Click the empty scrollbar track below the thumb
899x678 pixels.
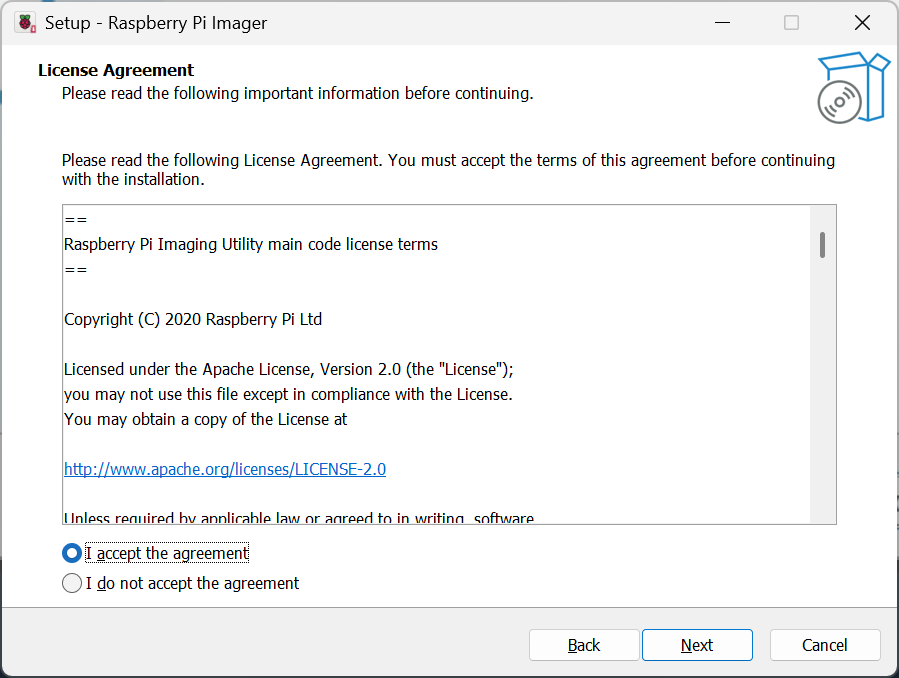tap(822, 400)
